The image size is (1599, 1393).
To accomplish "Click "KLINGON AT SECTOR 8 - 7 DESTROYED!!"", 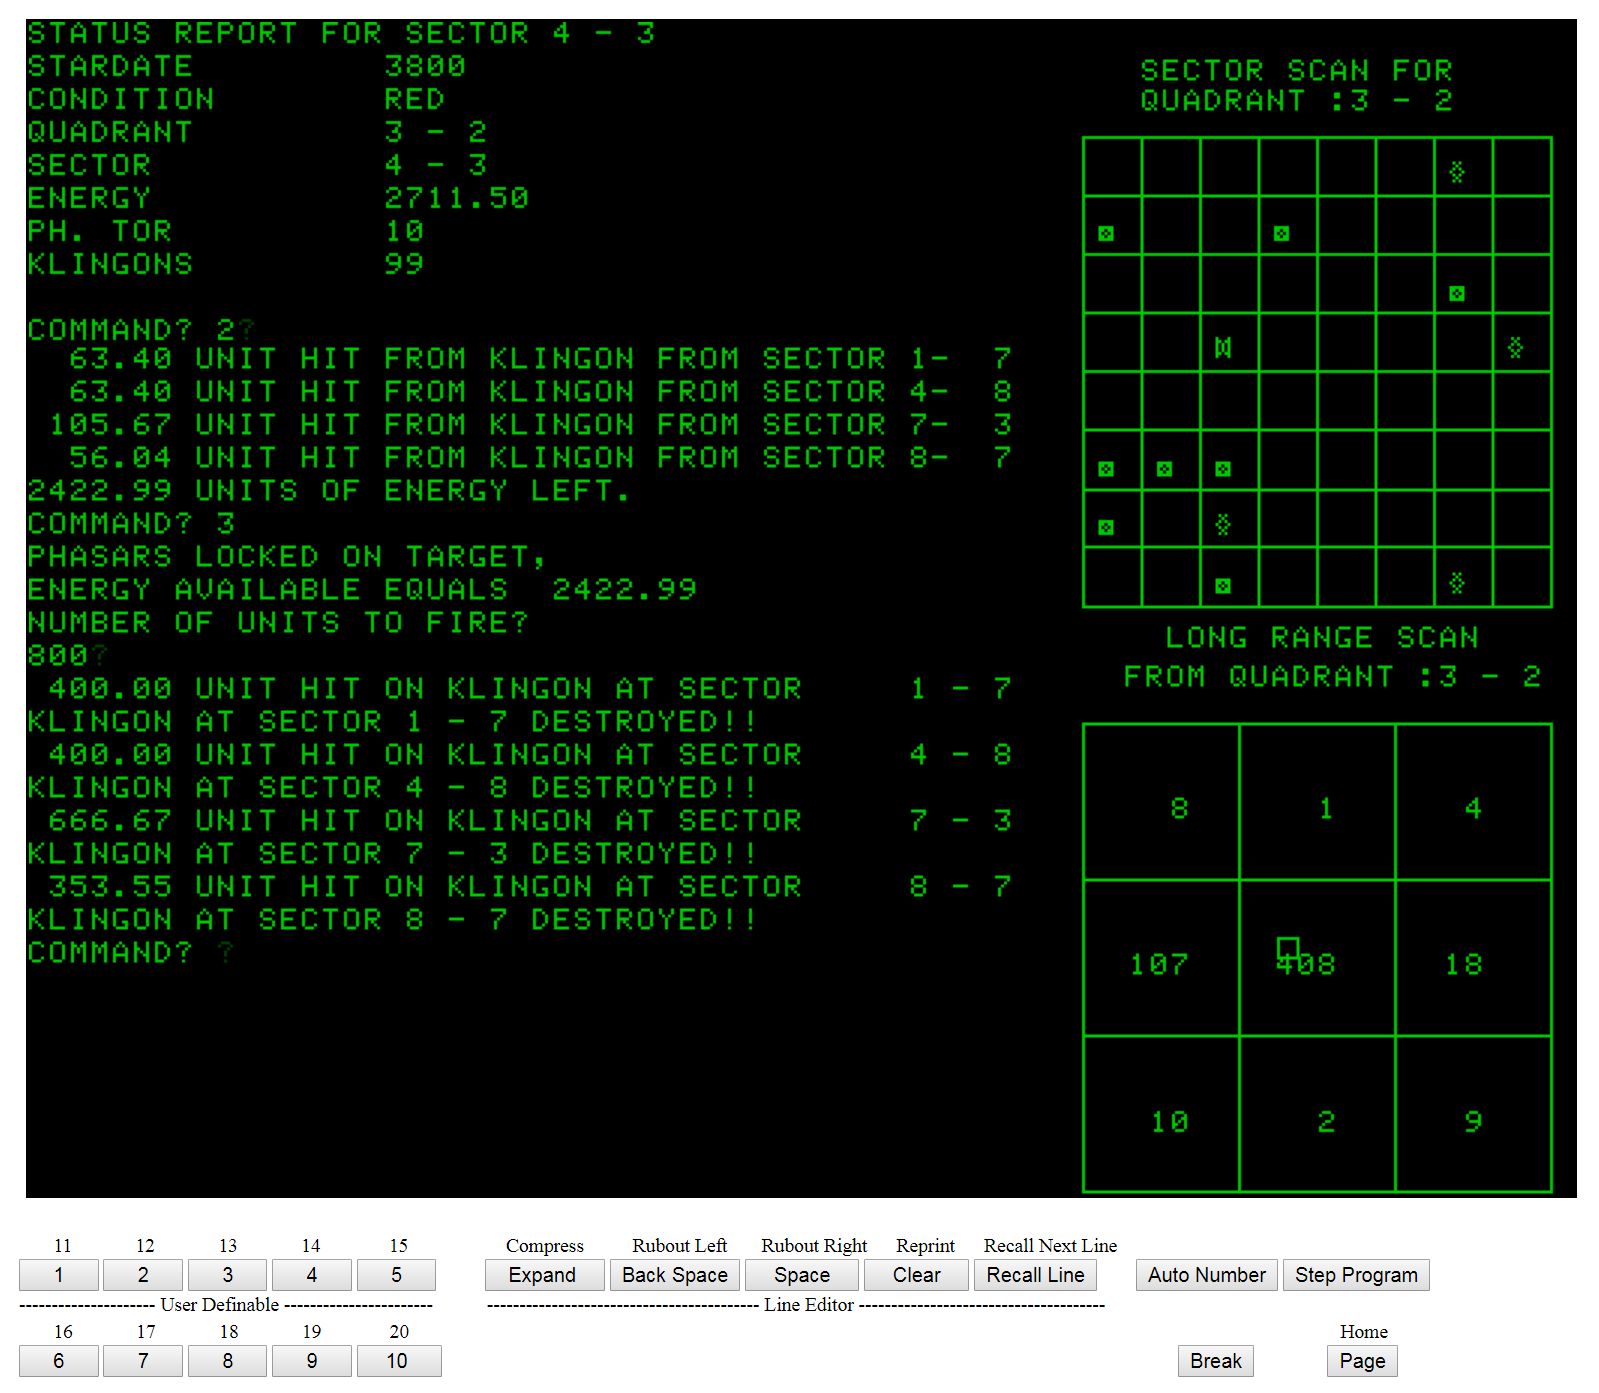I will pyautogui.click(x=393, y=920).
